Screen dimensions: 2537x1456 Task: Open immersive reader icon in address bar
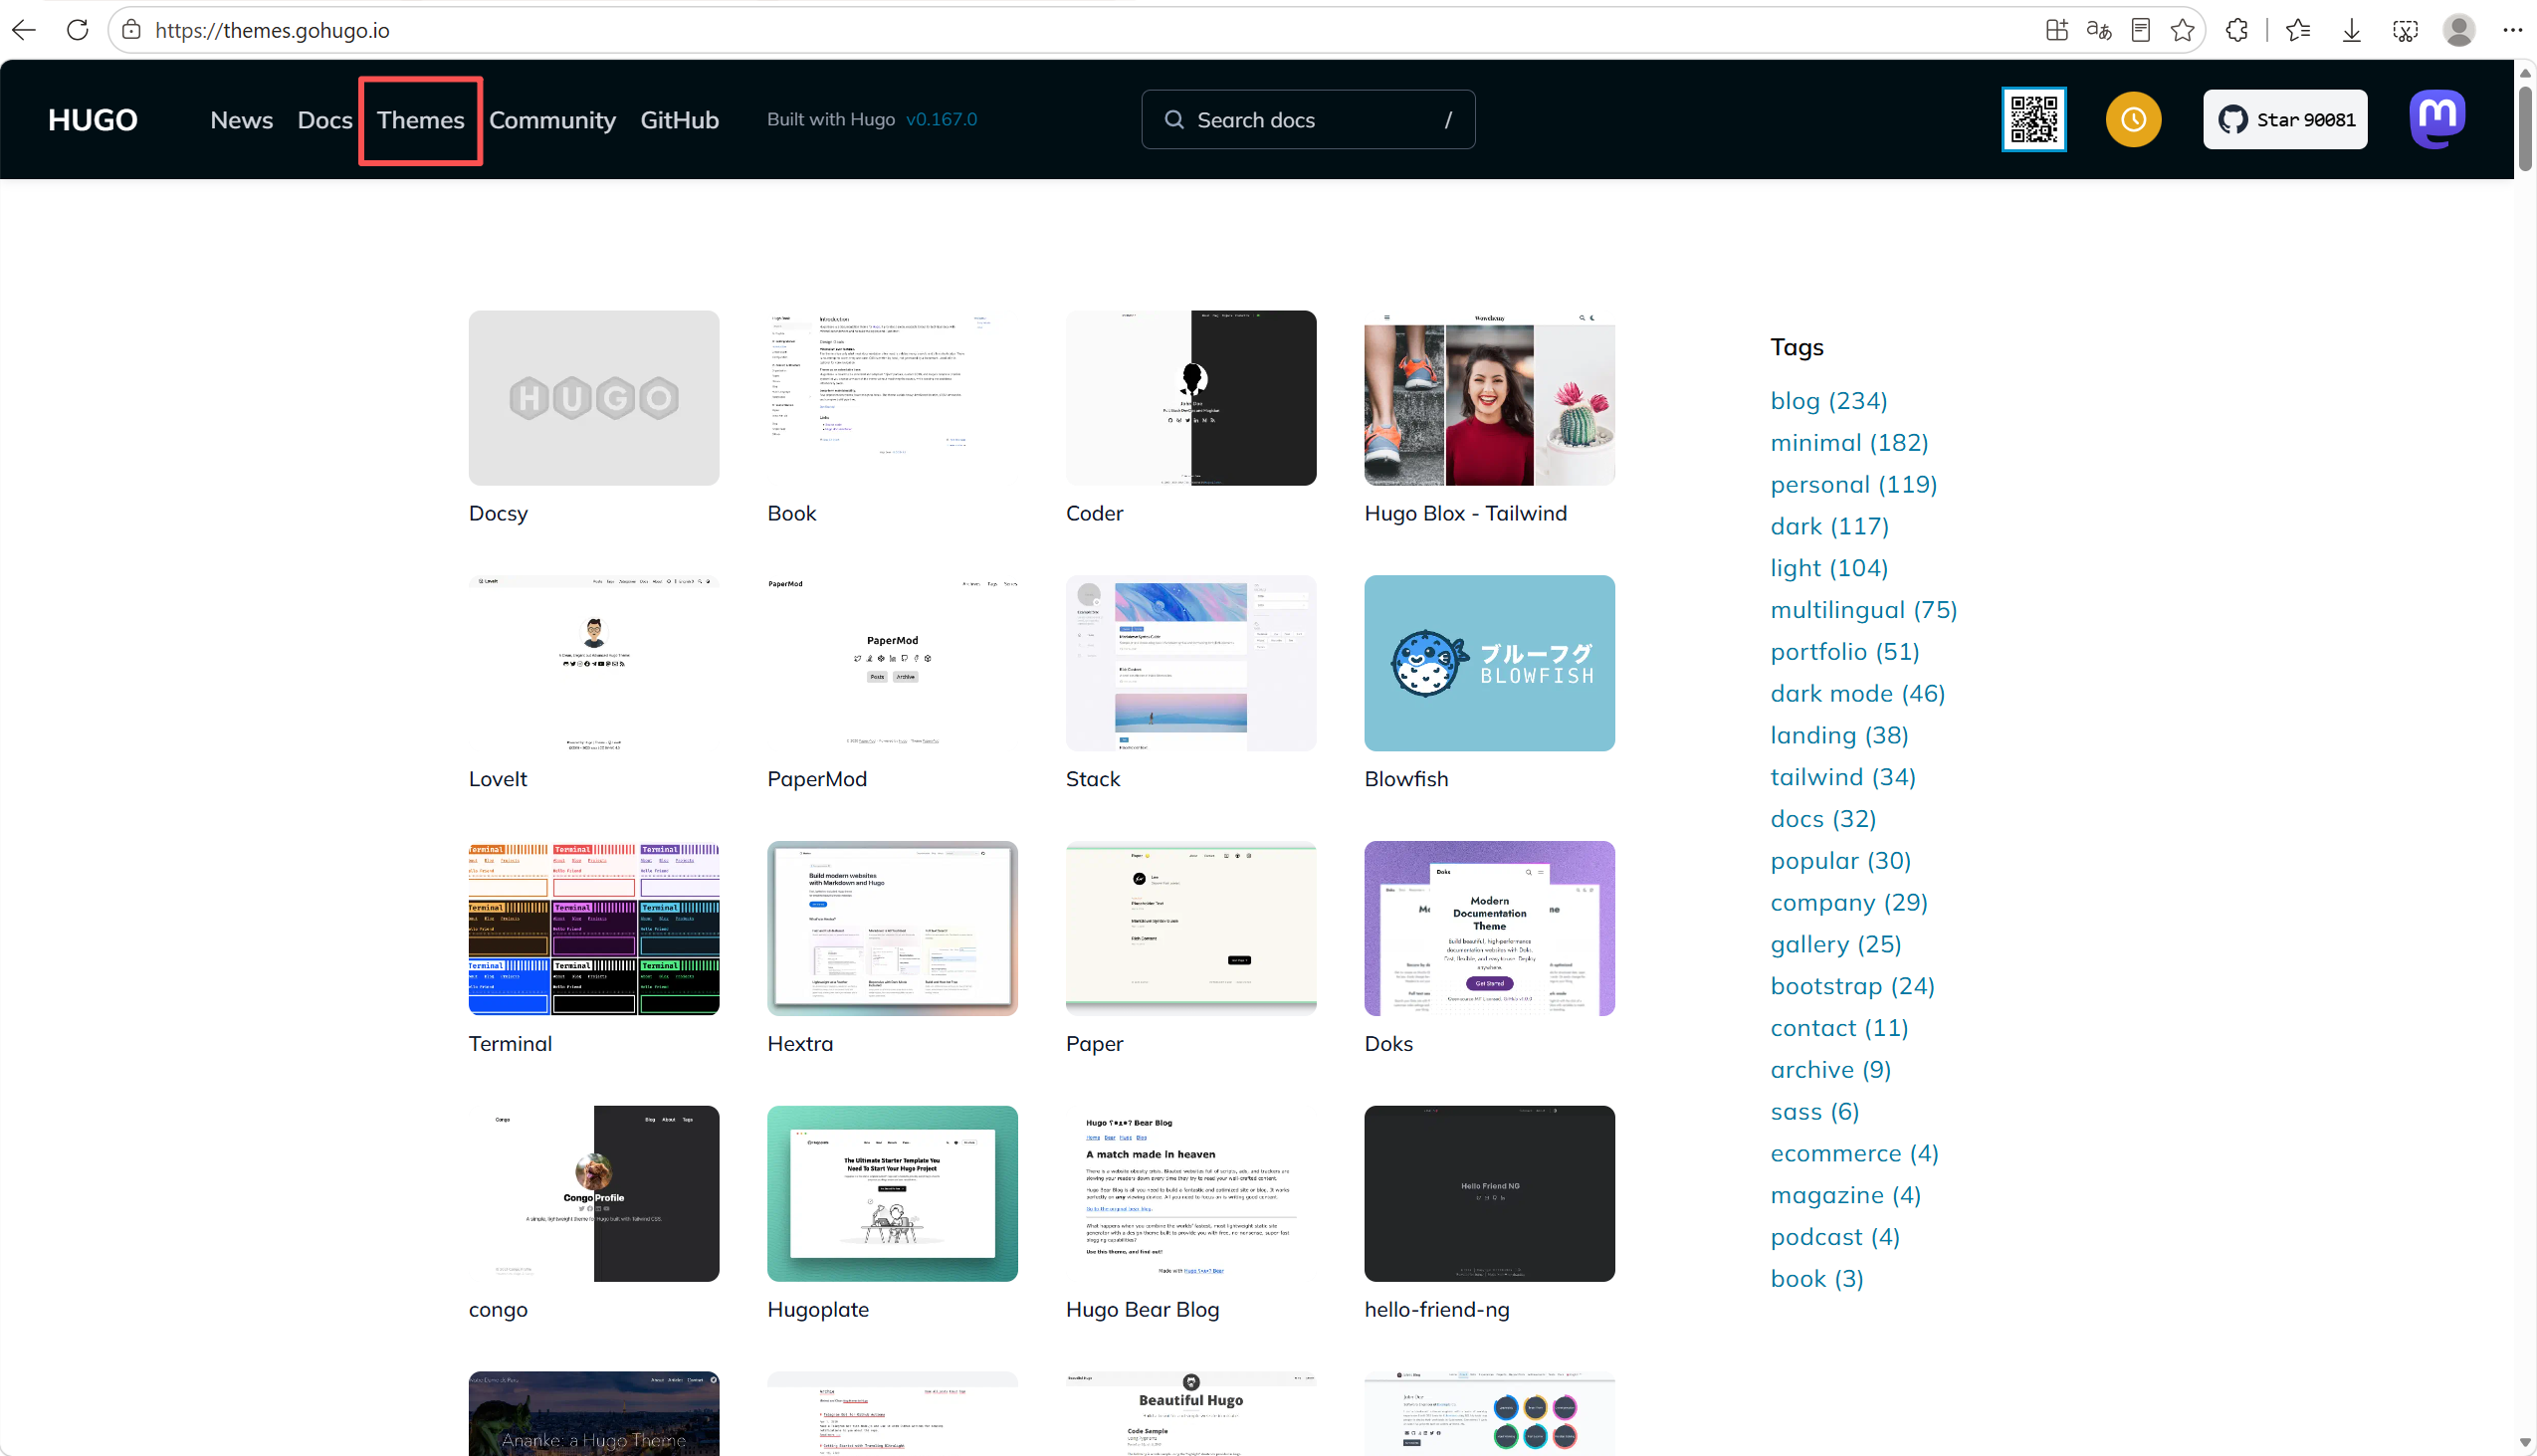(2140, 30)
